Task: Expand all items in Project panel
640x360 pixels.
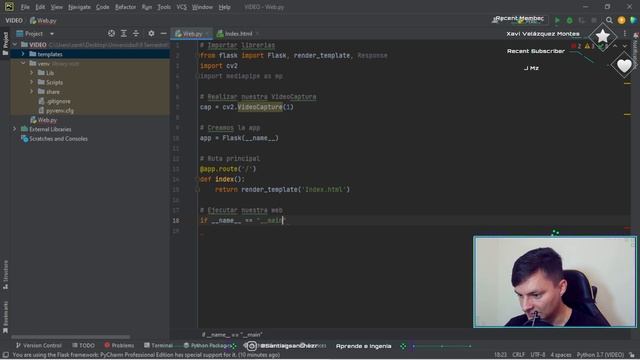Action: [x=124, y=33]
